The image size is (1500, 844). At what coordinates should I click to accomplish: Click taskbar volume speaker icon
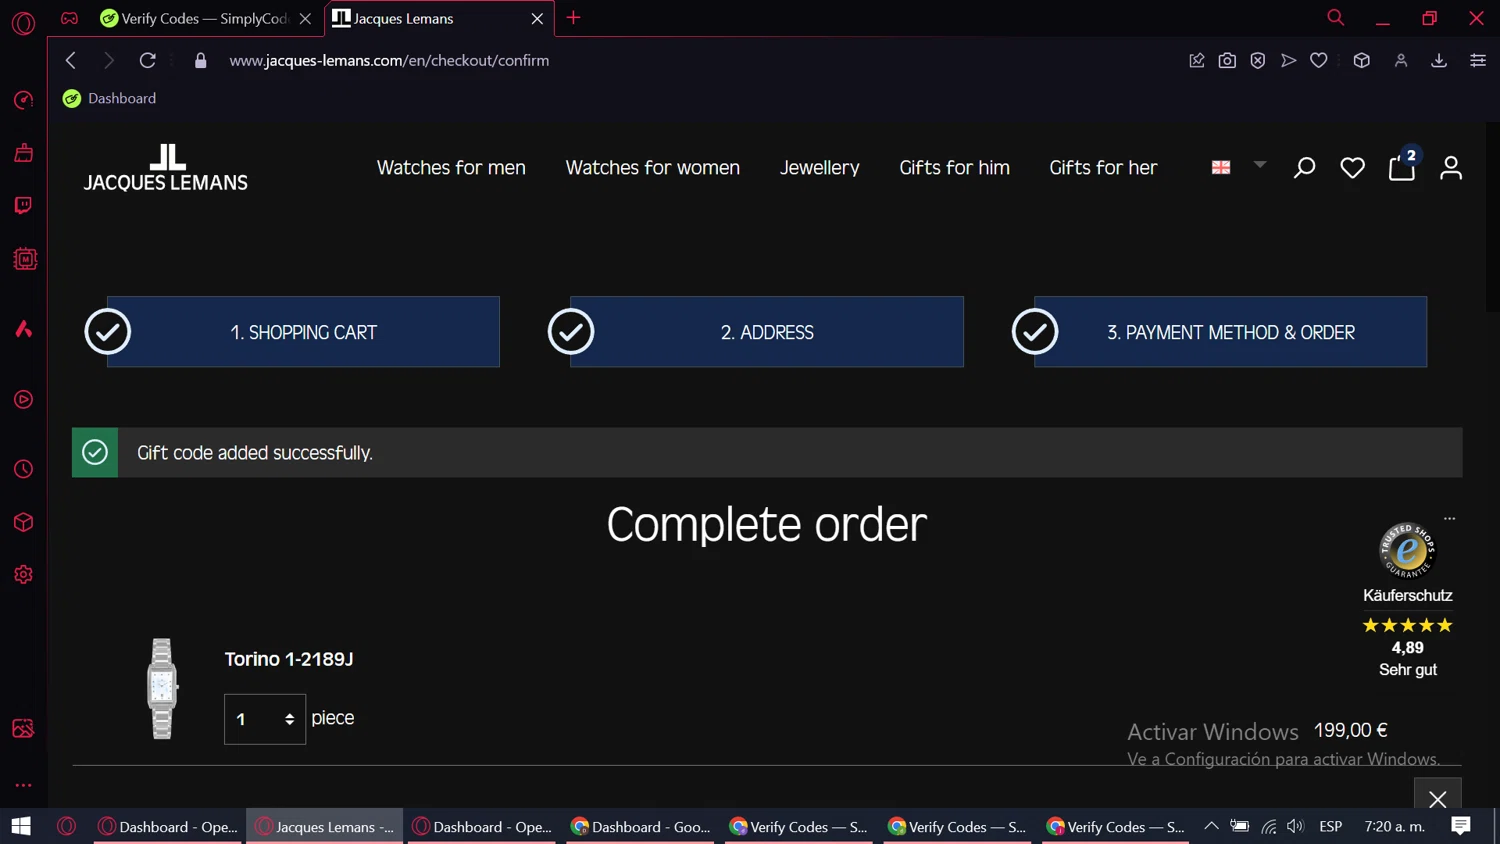point(1295,826)
